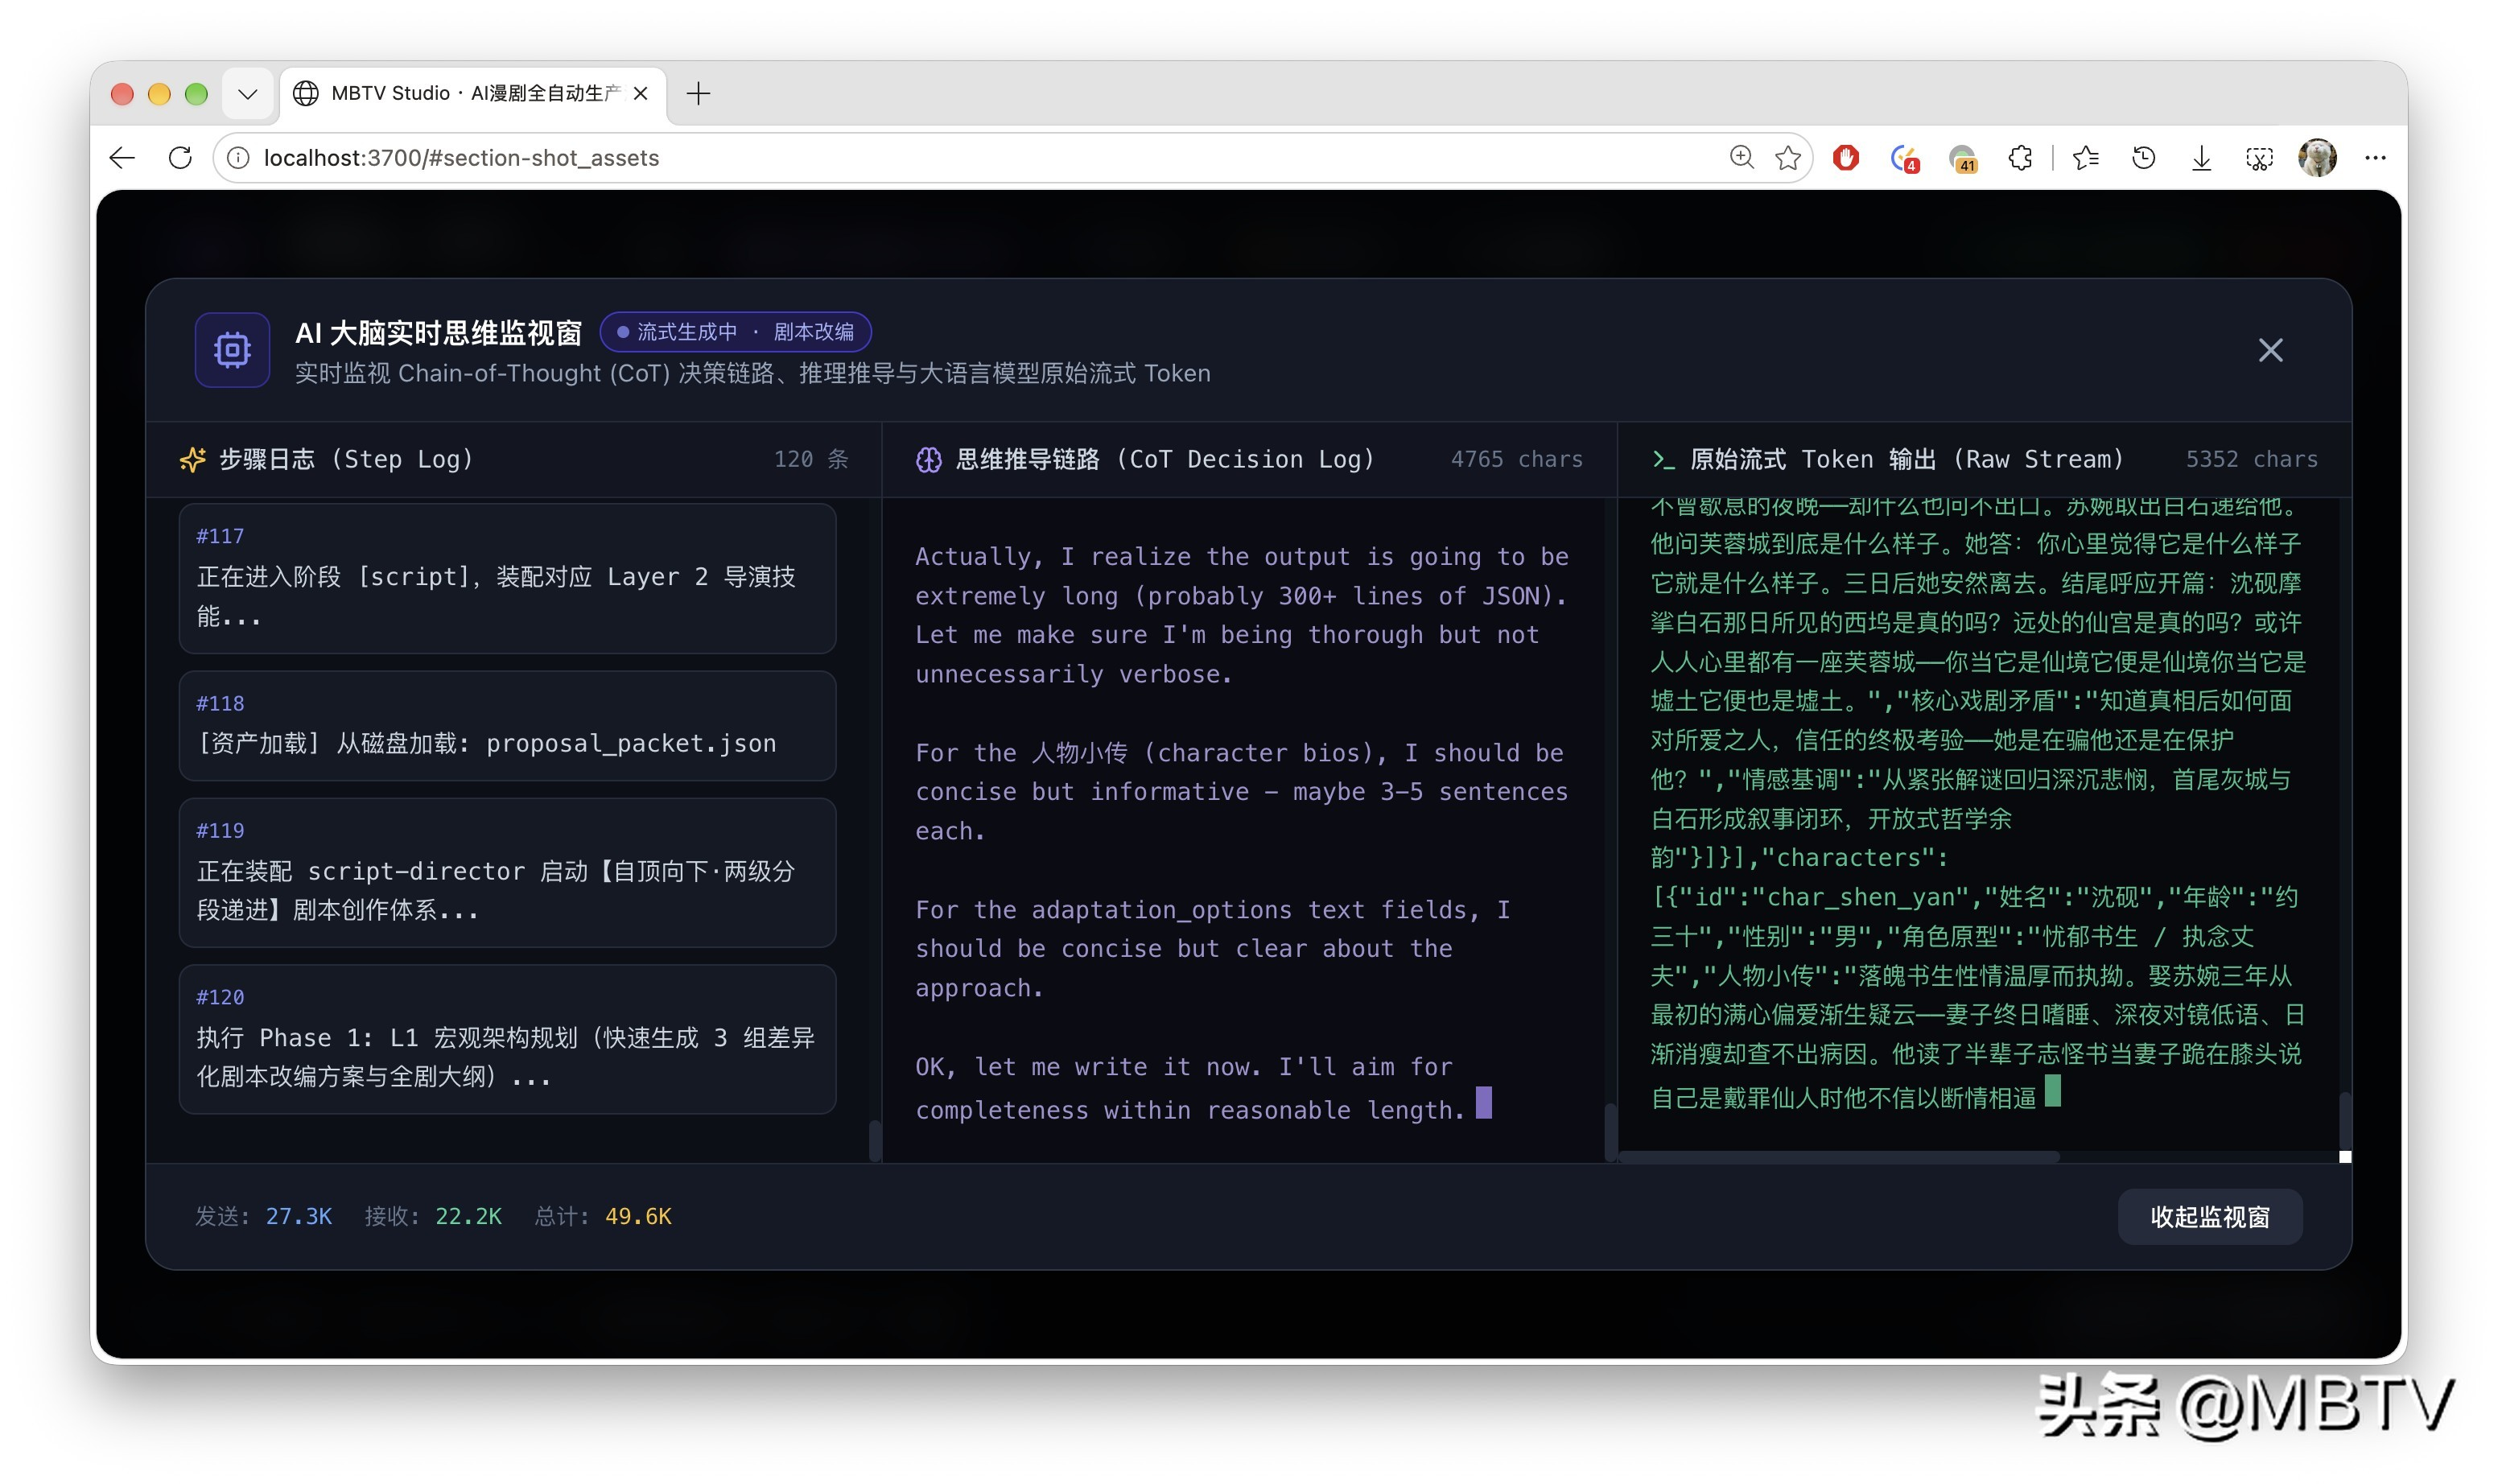Click the AI brain chip icon
The height and width of the screenshot is (1484, 2498).
(232, 350)
